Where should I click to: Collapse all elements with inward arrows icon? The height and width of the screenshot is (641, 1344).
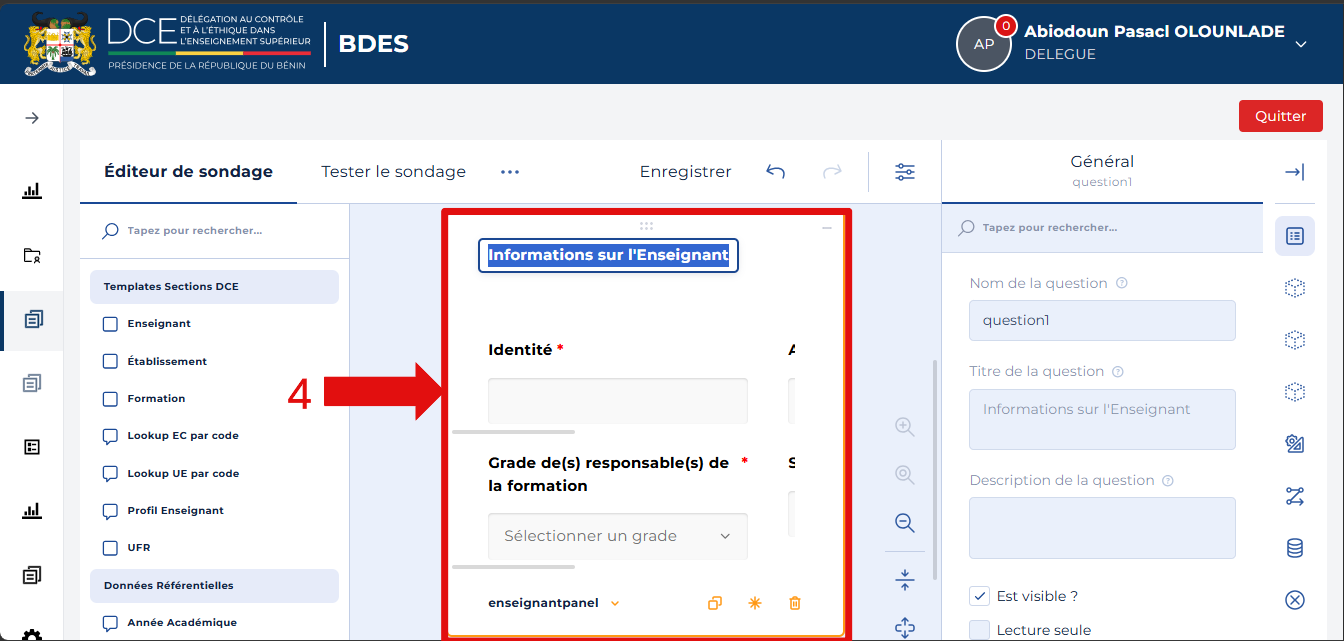905,579
